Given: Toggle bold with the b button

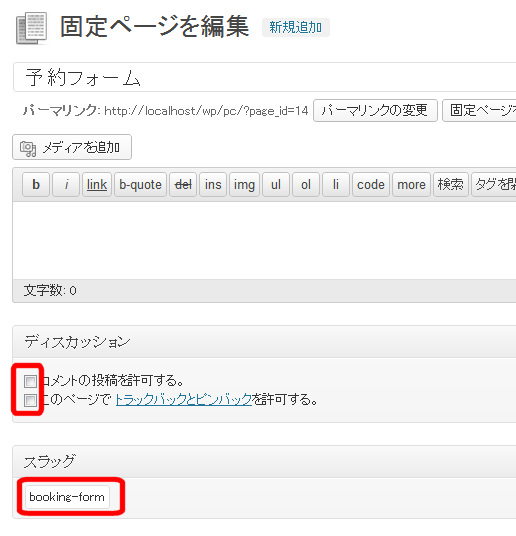Looking at the screenshot, I should pyautogui.click(x=36, y=185).
